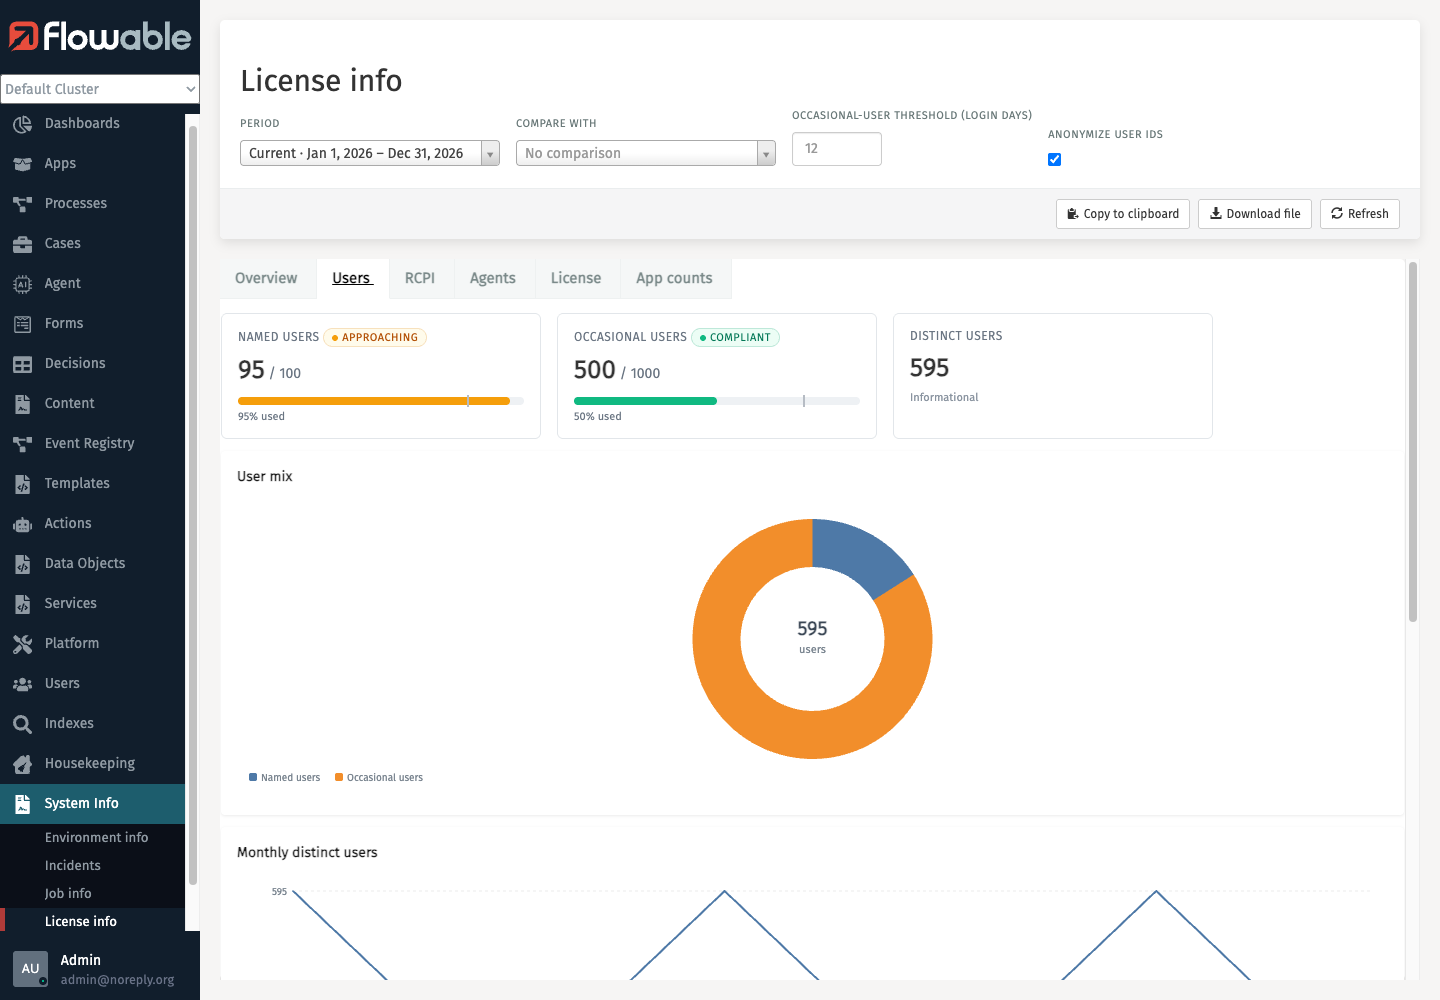Screen dimensions: 1440x1000
Task: Switch to the Agents tab
Action: [493, 278]
